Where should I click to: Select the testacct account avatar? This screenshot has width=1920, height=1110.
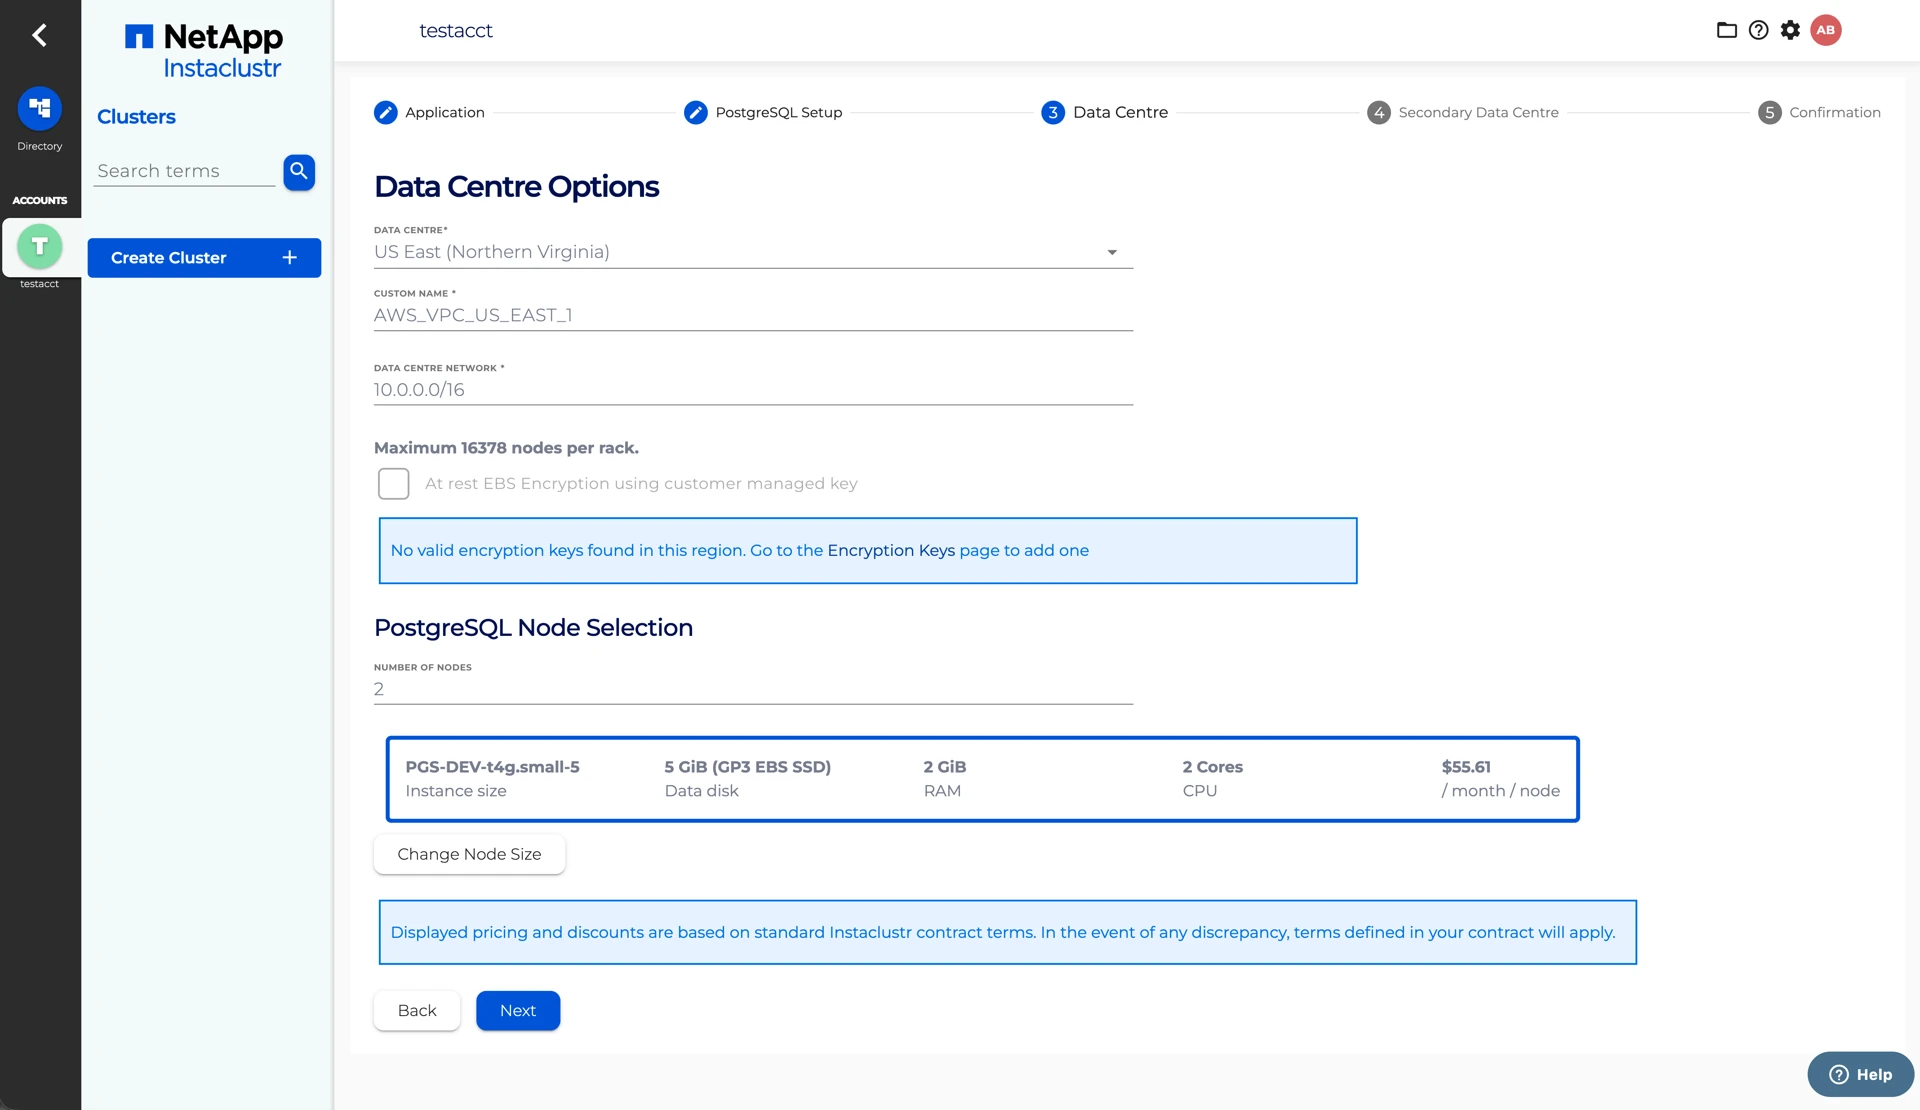point(40,246)
